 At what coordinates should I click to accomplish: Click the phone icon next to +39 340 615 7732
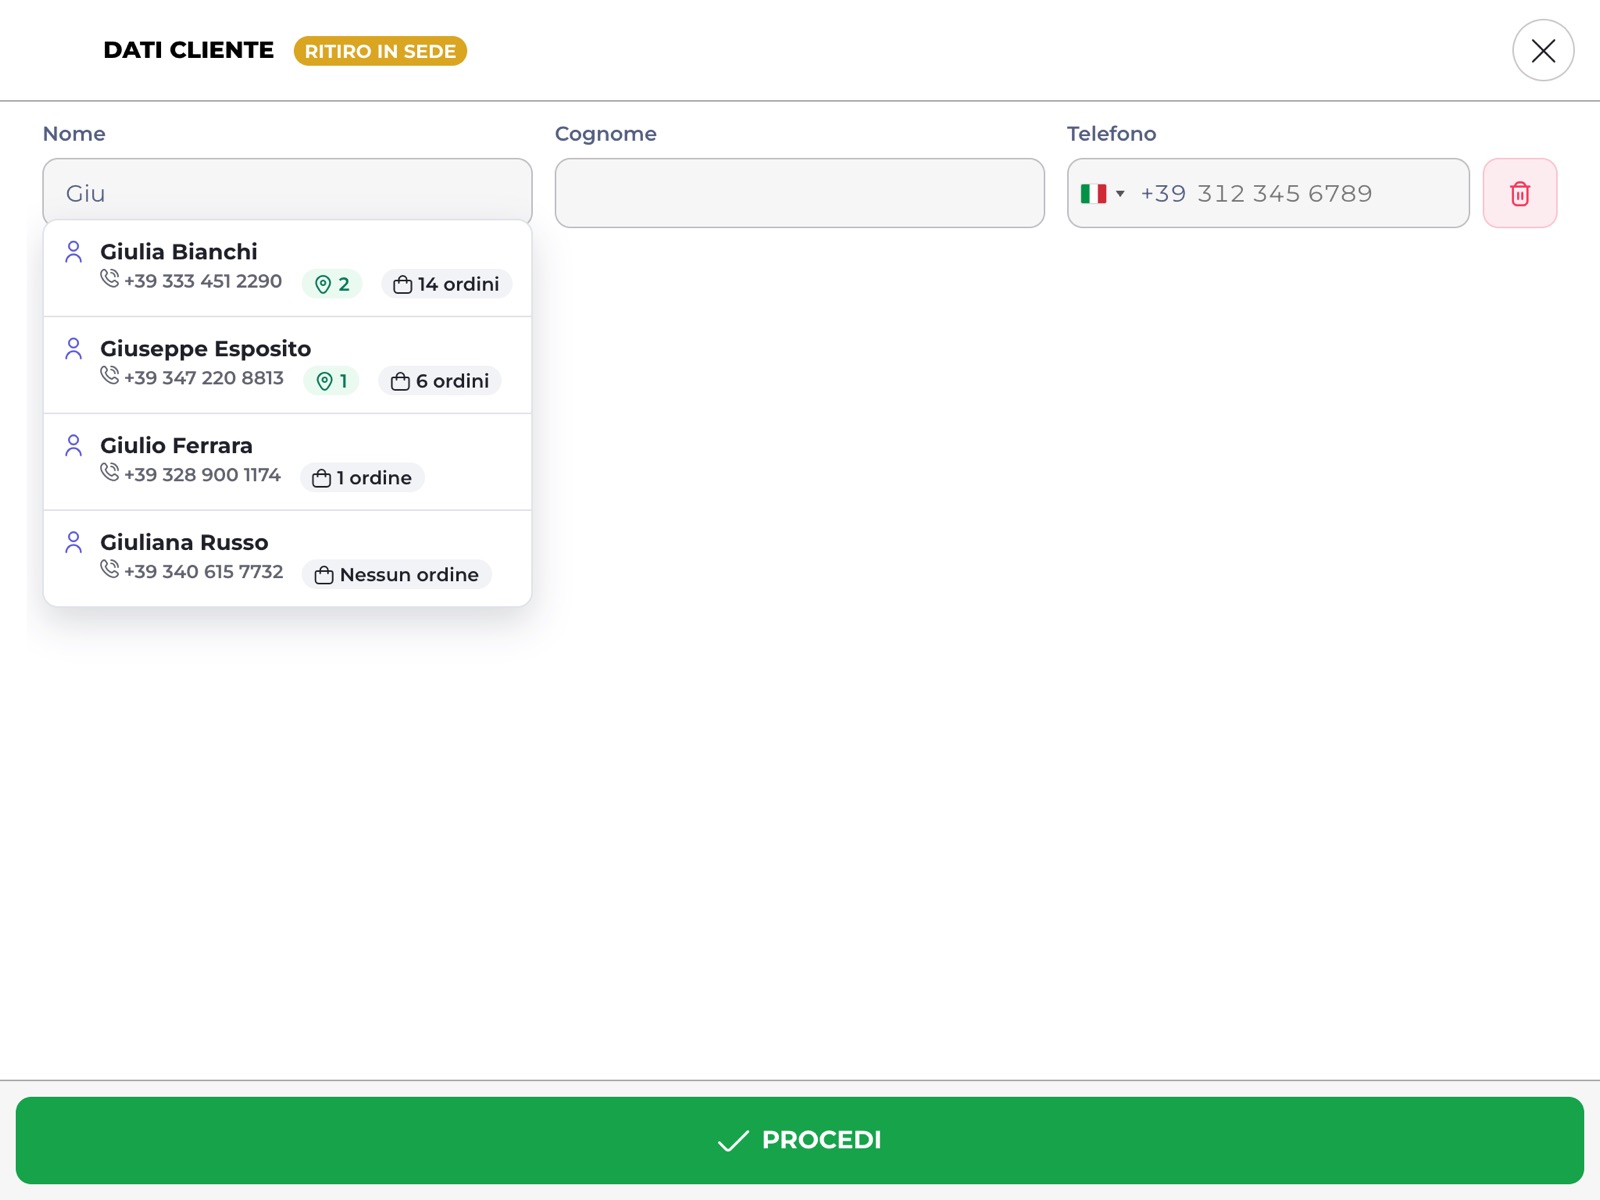(x=110, y=570)
